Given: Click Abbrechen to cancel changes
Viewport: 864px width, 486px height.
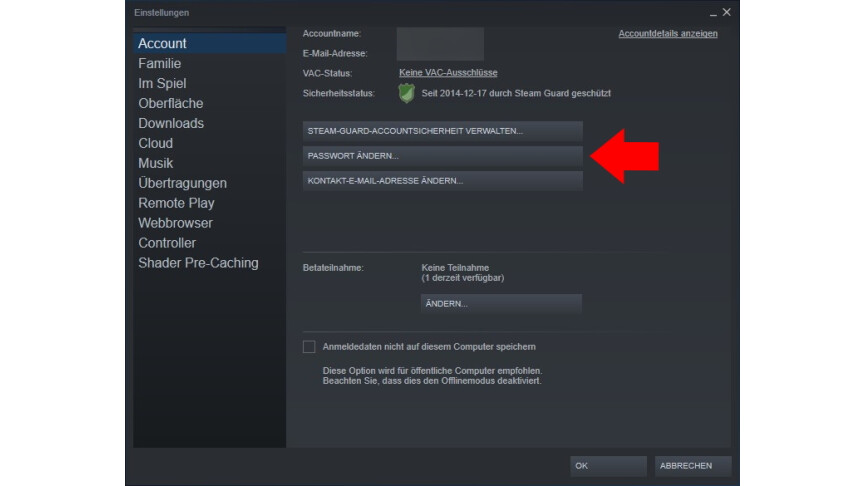Looking at the screenshot, I should pos(693,466).
